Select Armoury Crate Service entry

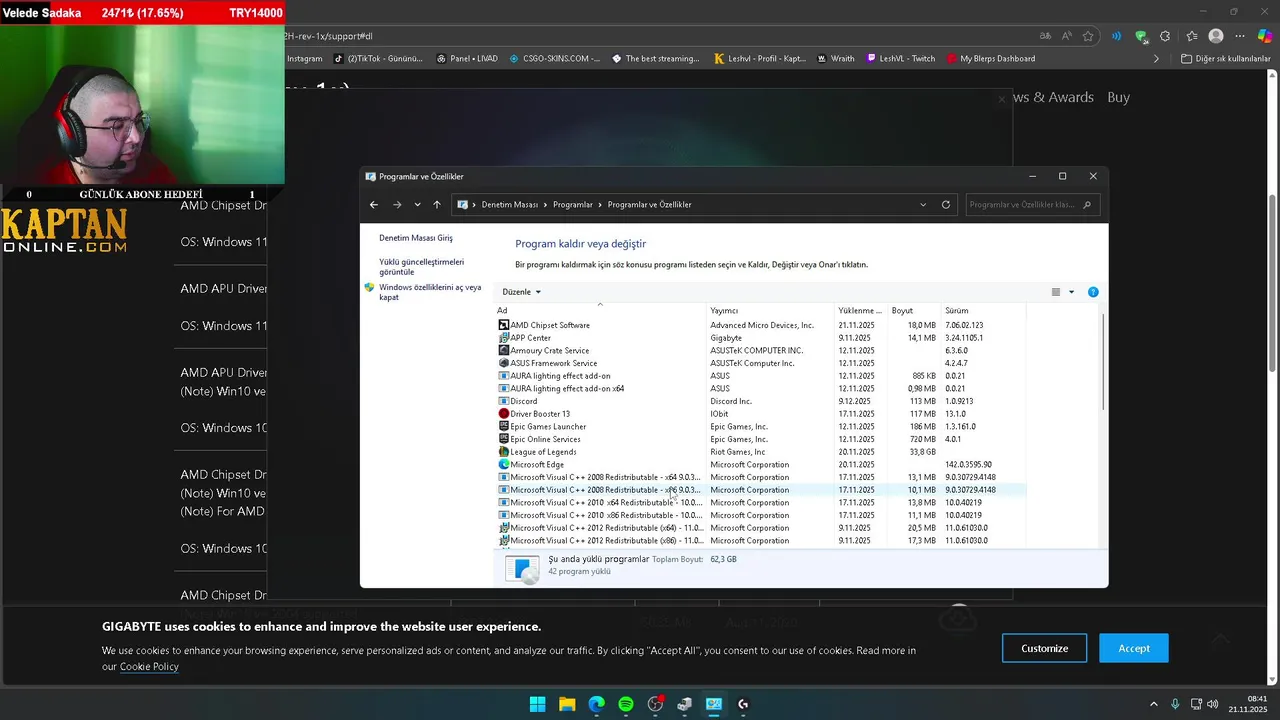point(761,351)
